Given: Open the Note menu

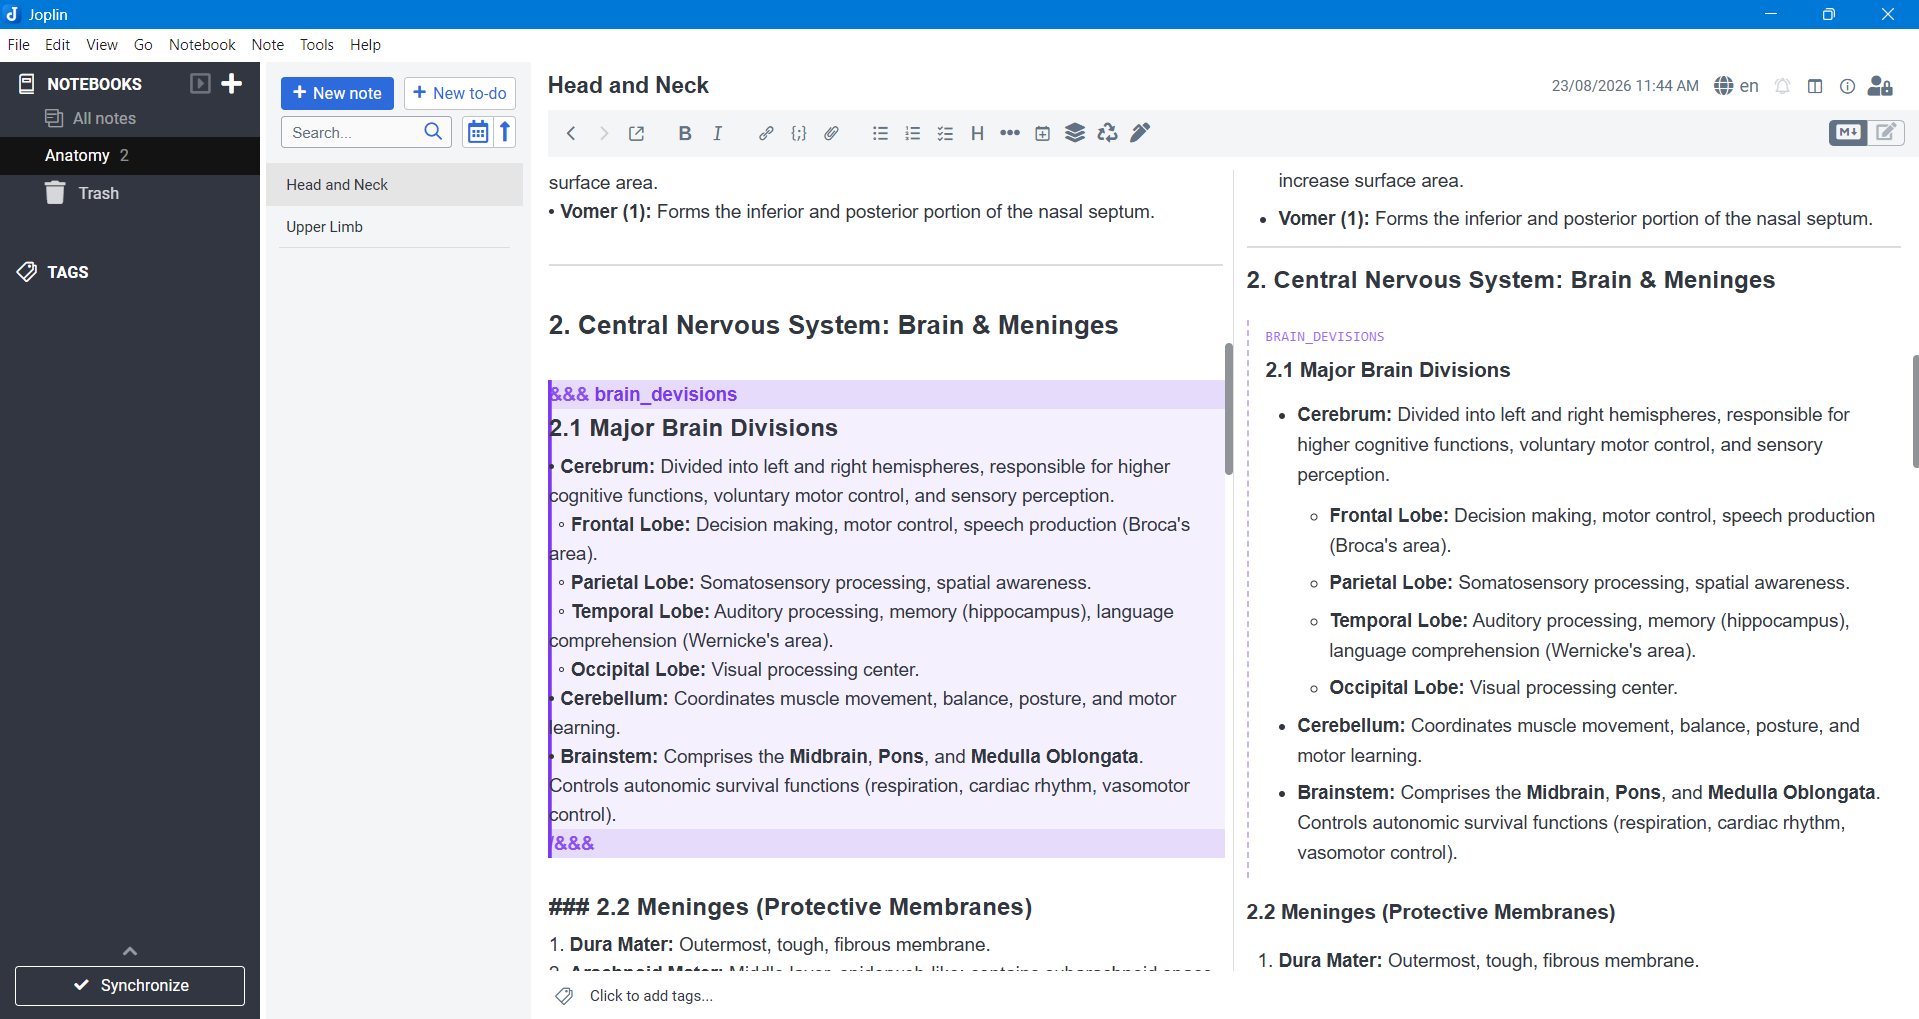Looking at the screenshot, I should click(x=267, y=45).
